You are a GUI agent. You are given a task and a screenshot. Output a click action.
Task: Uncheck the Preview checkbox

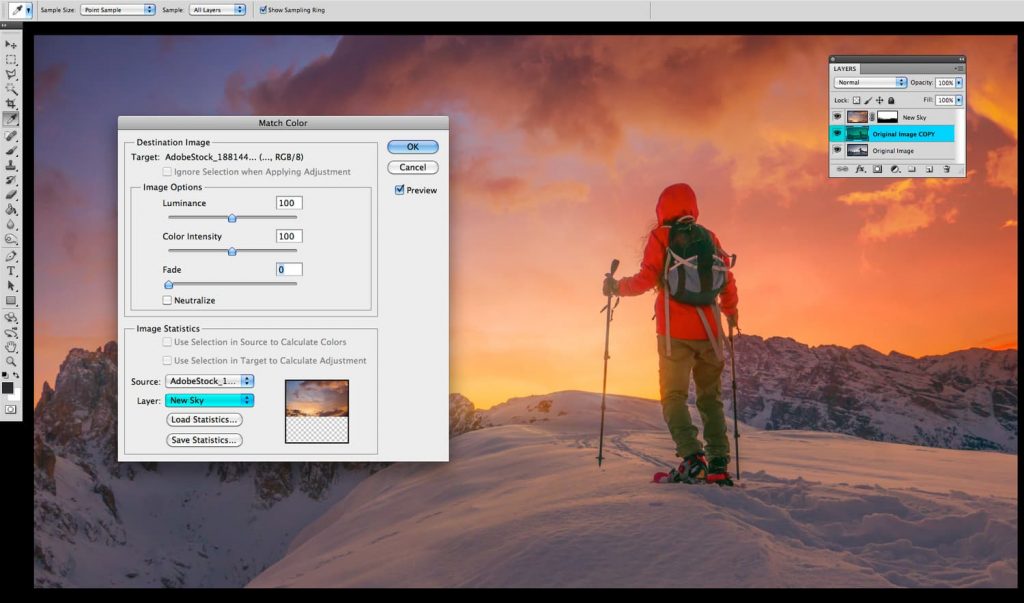tap(400, 190)
